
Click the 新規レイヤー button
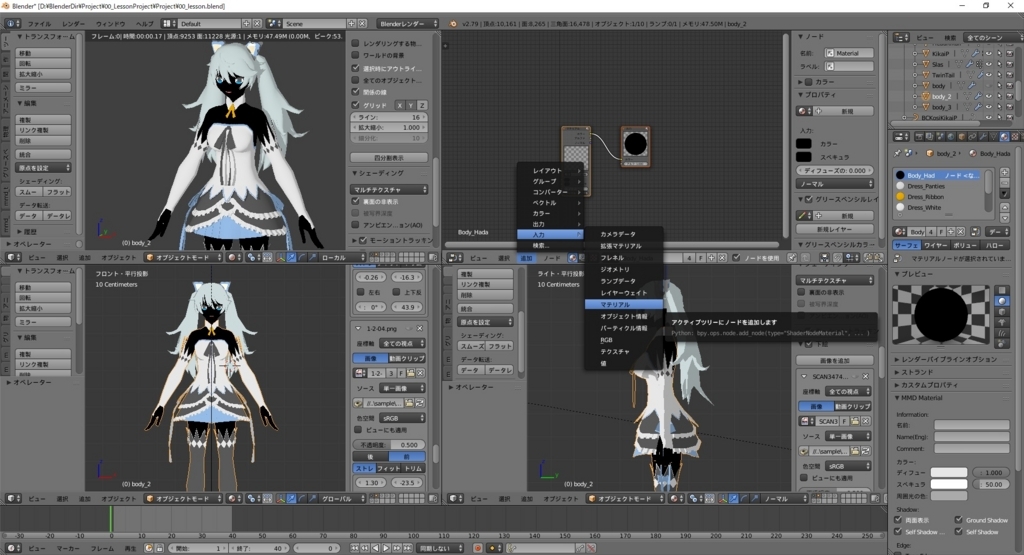[x=835, y=229]
